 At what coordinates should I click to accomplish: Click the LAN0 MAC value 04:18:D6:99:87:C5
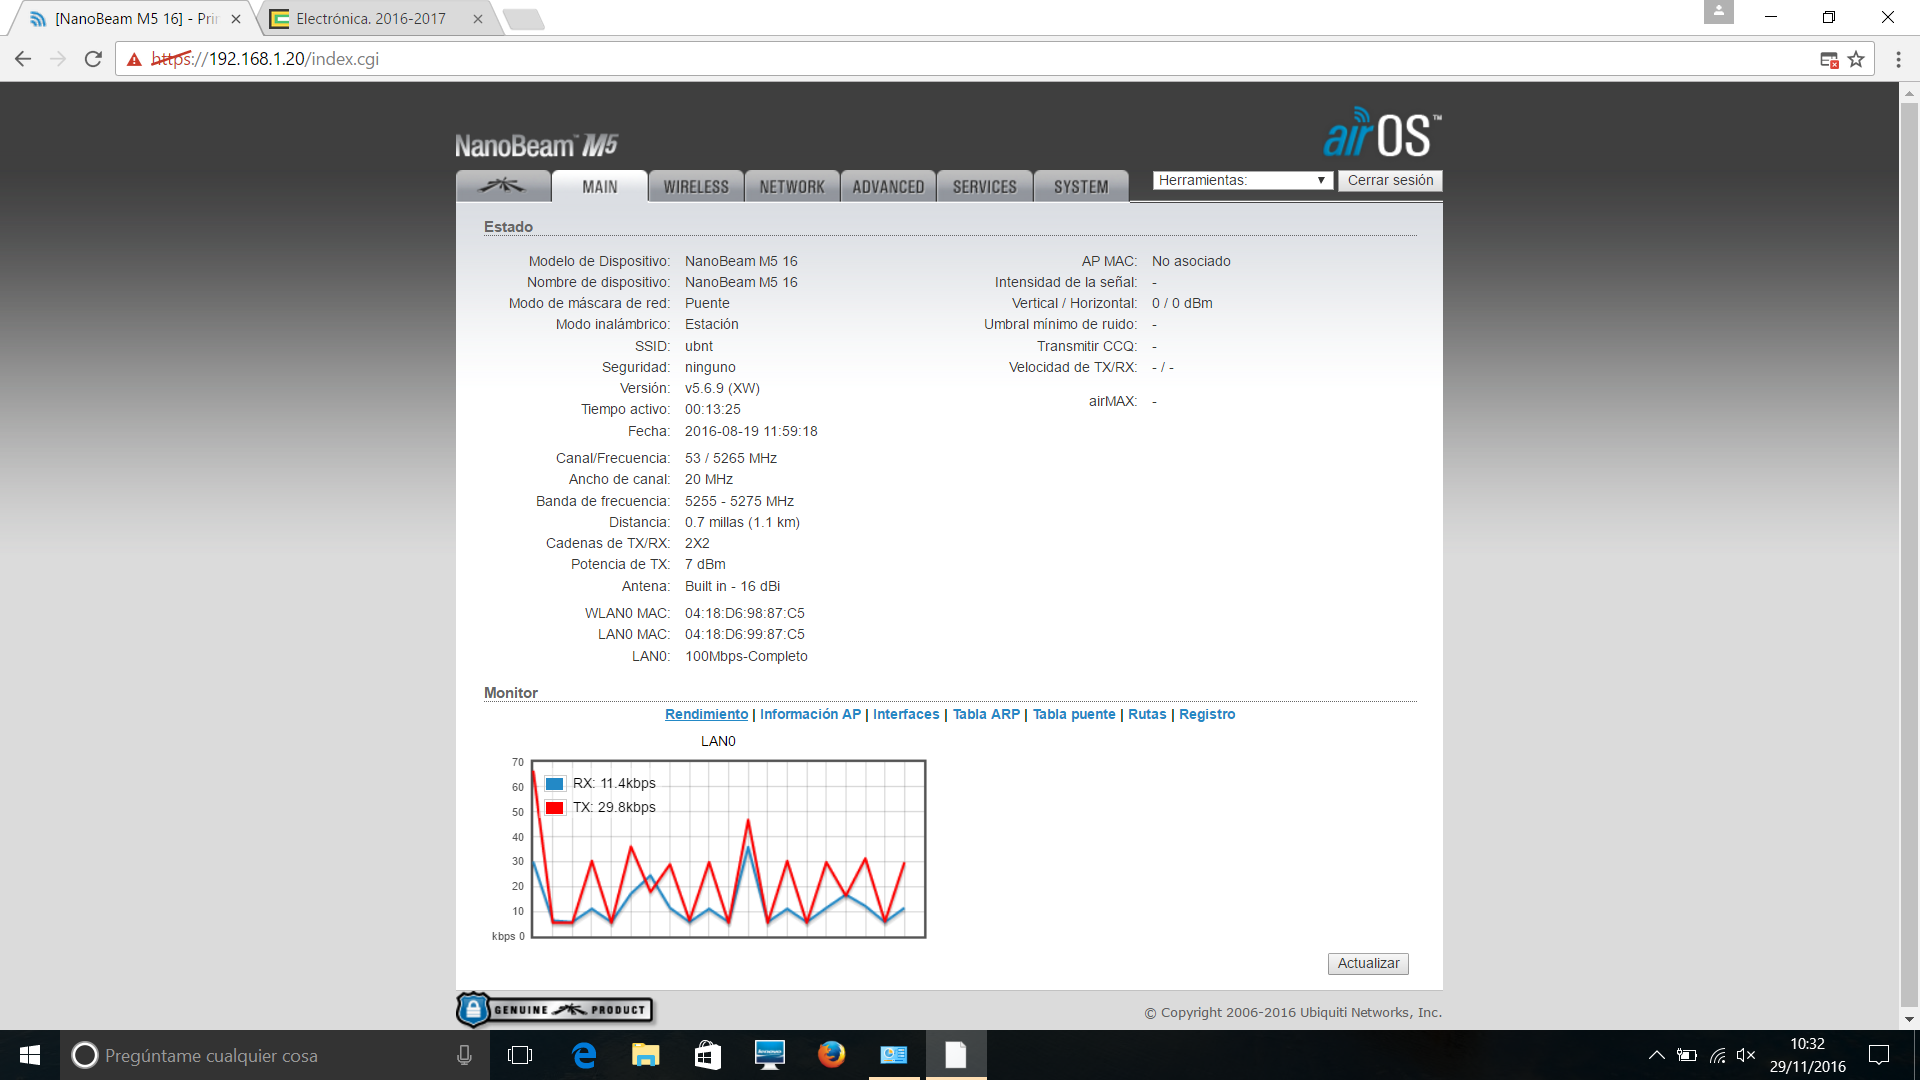[x=744, y=634]
